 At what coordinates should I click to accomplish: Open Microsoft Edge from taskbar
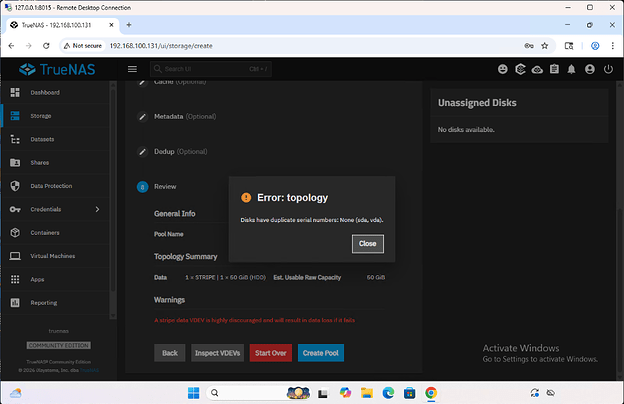click(388, 393)
